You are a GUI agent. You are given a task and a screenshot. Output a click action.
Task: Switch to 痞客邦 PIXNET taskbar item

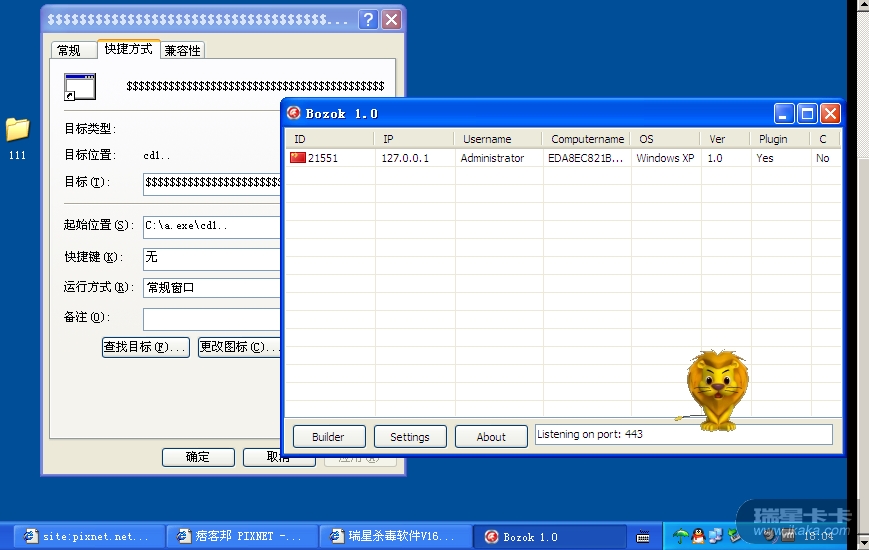click(243, 536)
